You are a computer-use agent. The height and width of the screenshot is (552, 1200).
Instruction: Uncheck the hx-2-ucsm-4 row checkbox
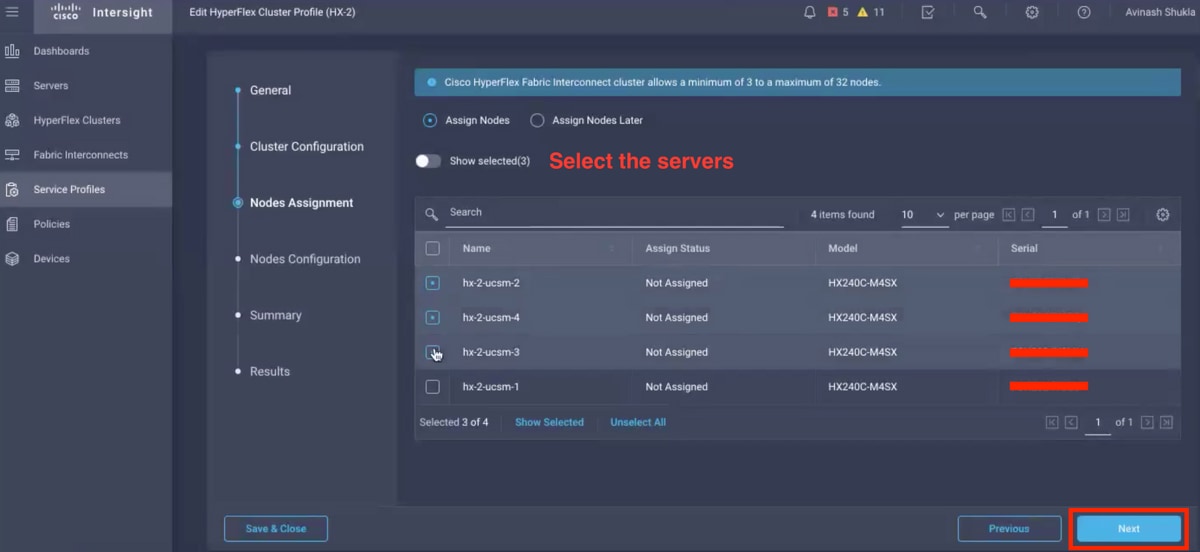(433, 318)
